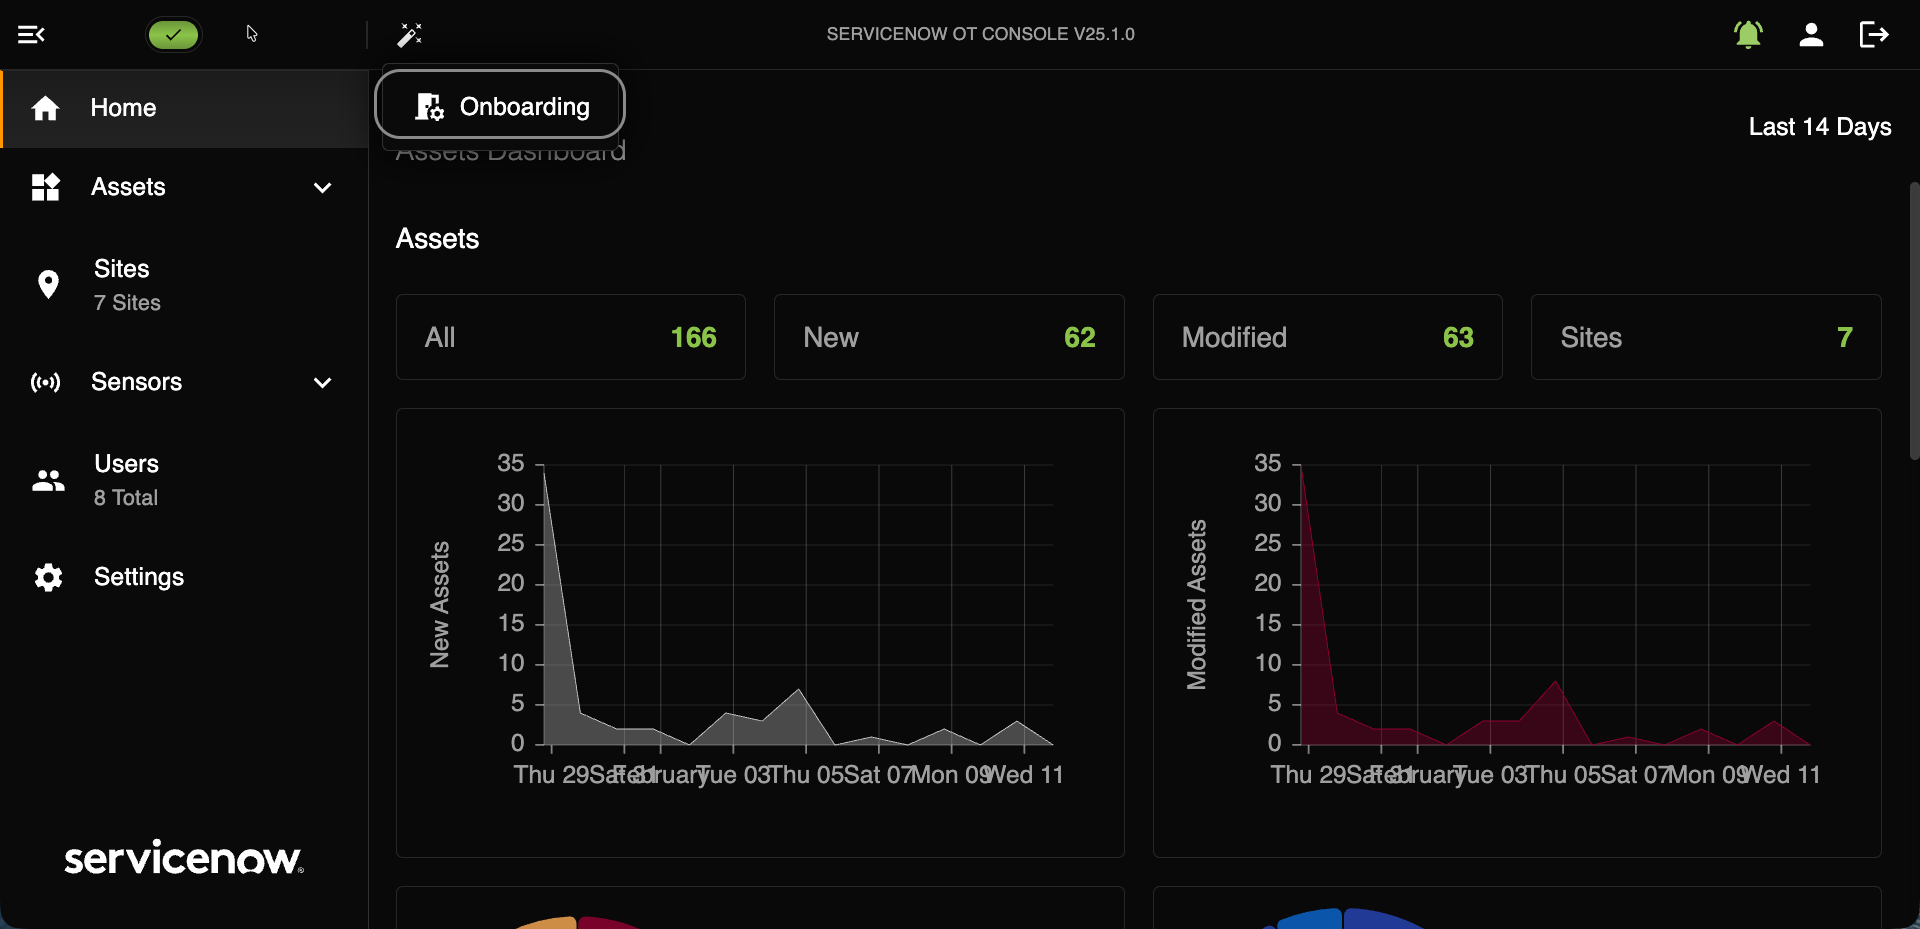
Task: Open the New assets card
Action: coord(949,337)
